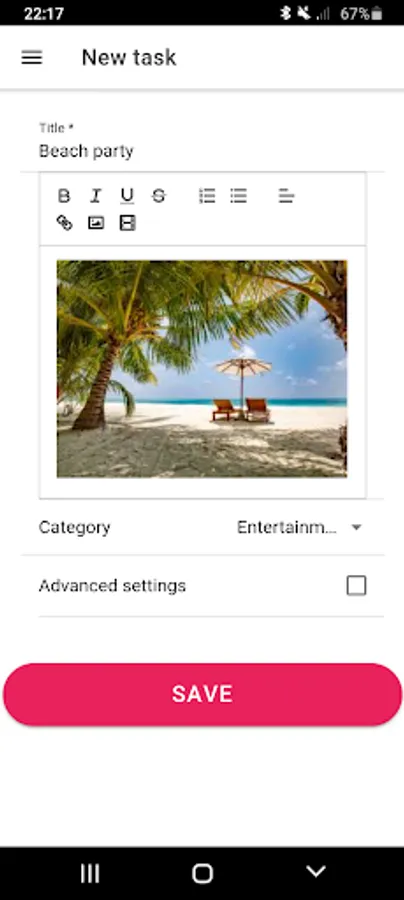The height and width of the screenshot is (900, 404).
Task: Insert a hyperlink in the description
Action: point(64,223)
